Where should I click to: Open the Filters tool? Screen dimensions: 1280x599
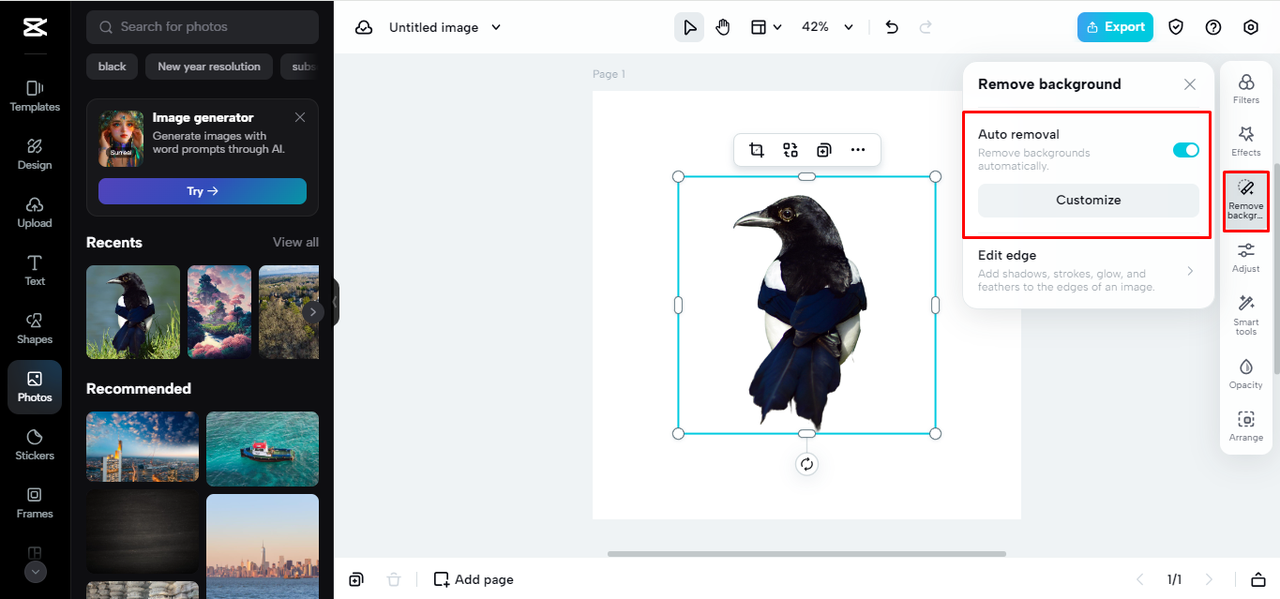[x=1246, y=88]
